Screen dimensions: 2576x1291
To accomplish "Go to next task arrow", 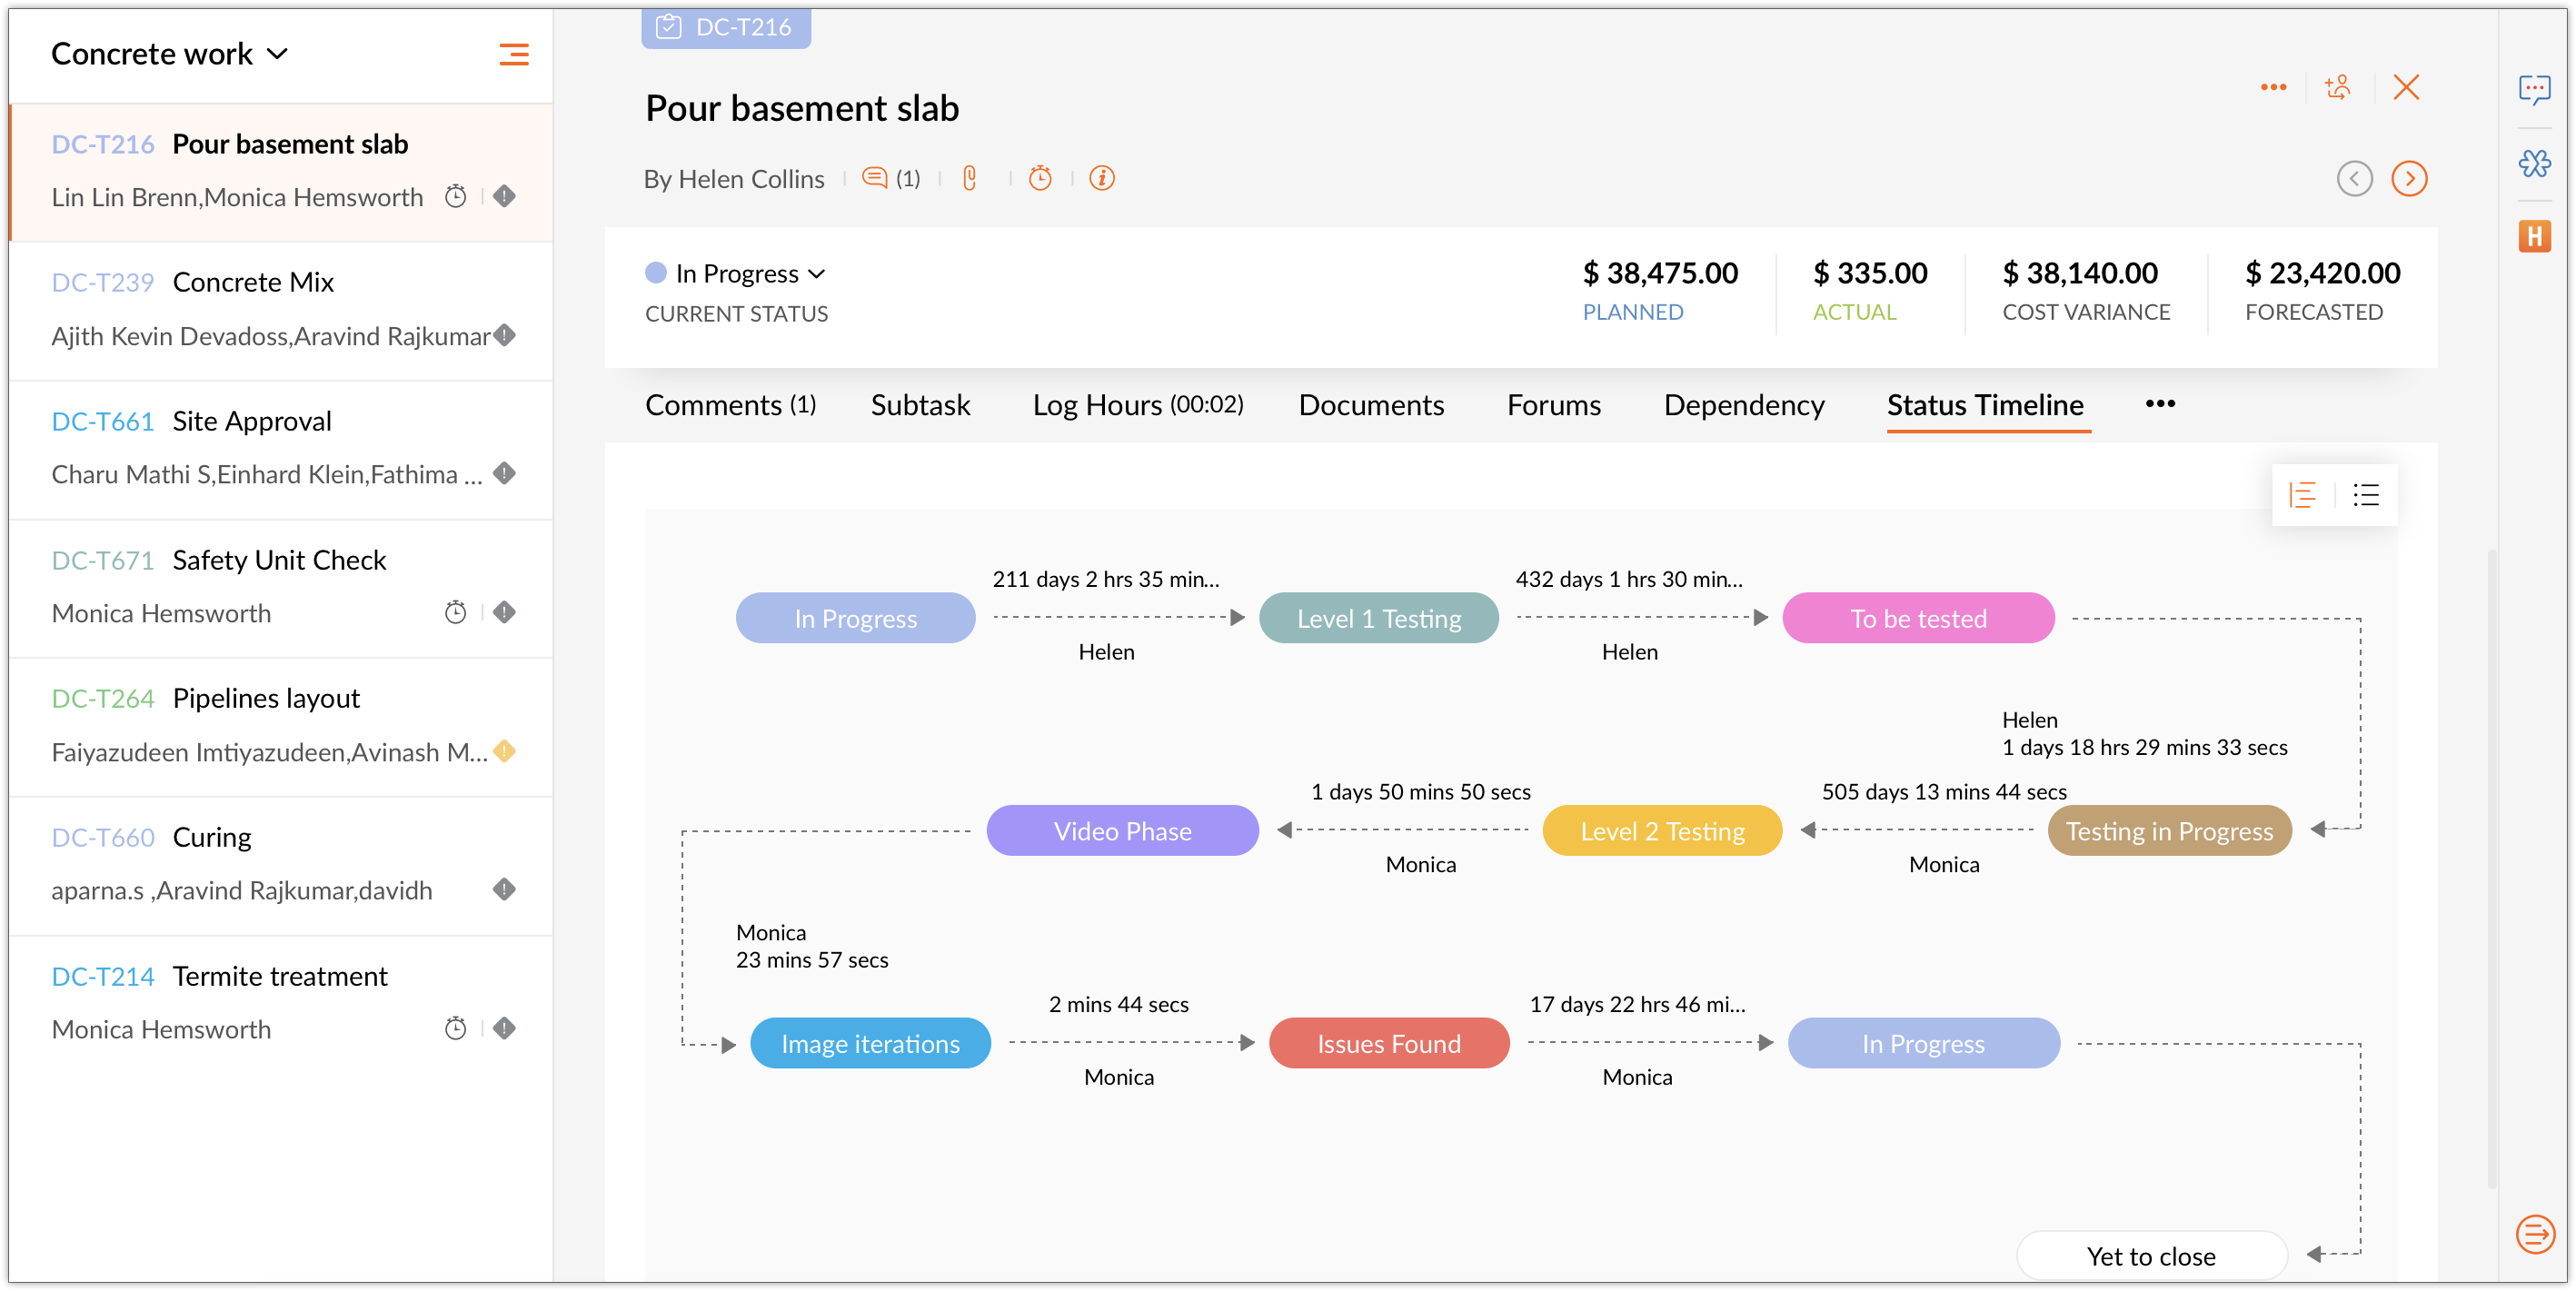I will coord(2409,179).
